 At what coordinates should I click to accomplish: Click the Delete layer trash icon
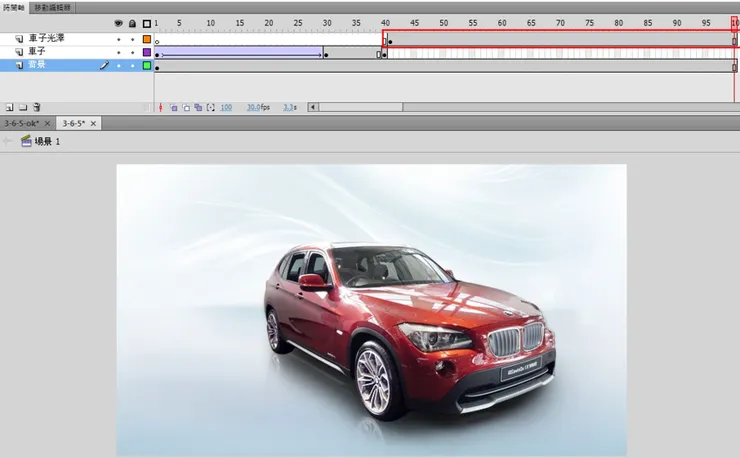(36, 107)
